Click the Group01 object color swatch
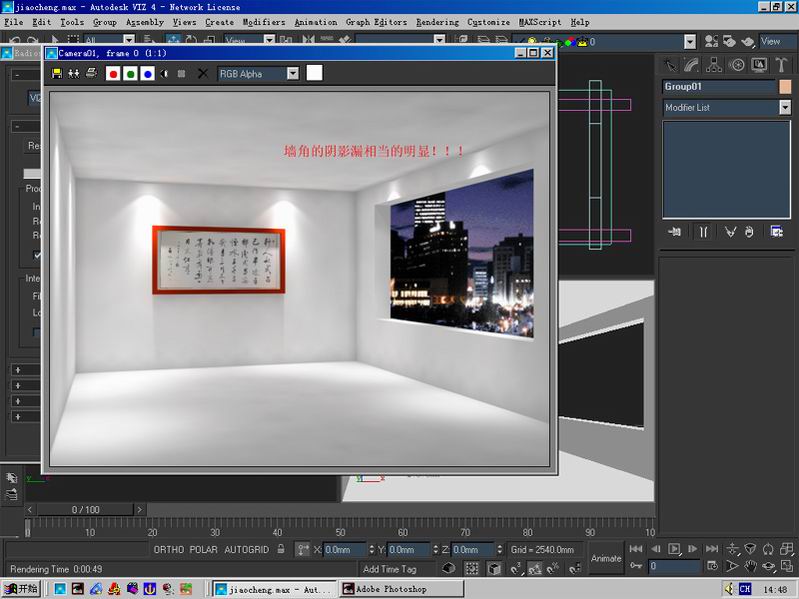The width and height of the screenshot is (799, 599). point(785,87)
